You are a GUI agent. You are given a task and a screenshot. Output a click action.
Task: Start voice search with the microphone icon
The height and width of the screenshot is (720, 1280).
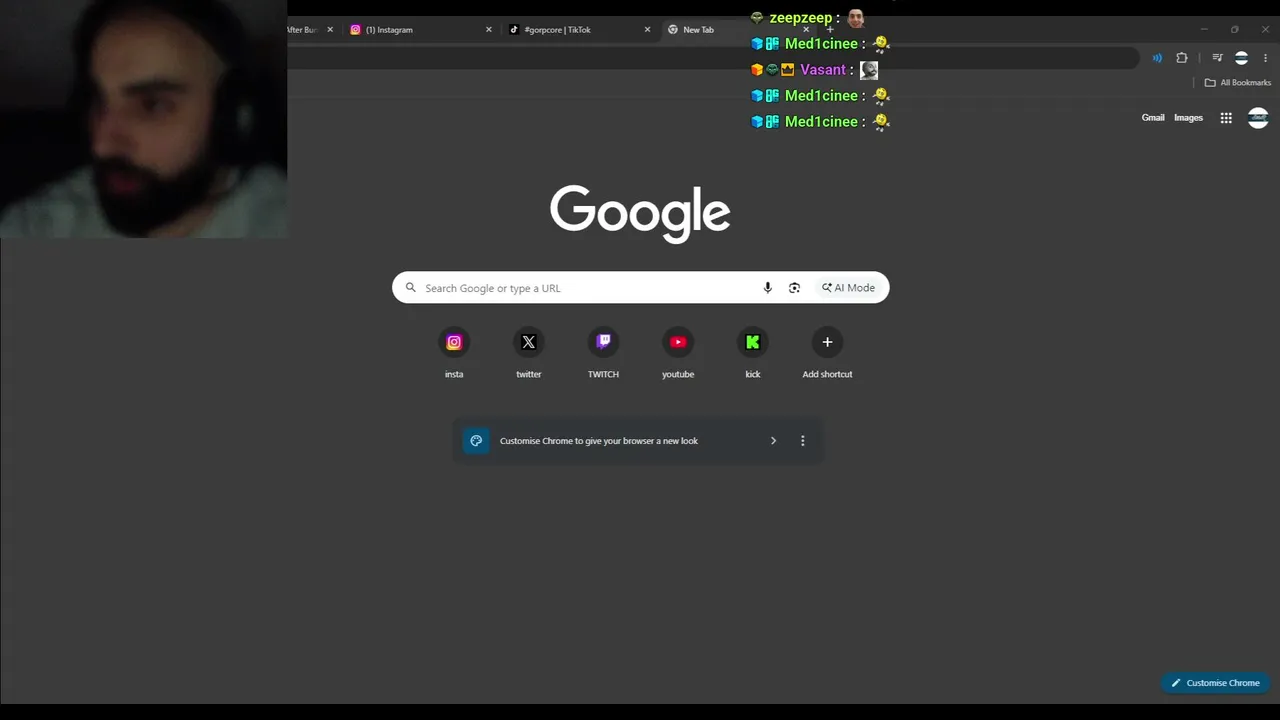click(x=768, y=288)
